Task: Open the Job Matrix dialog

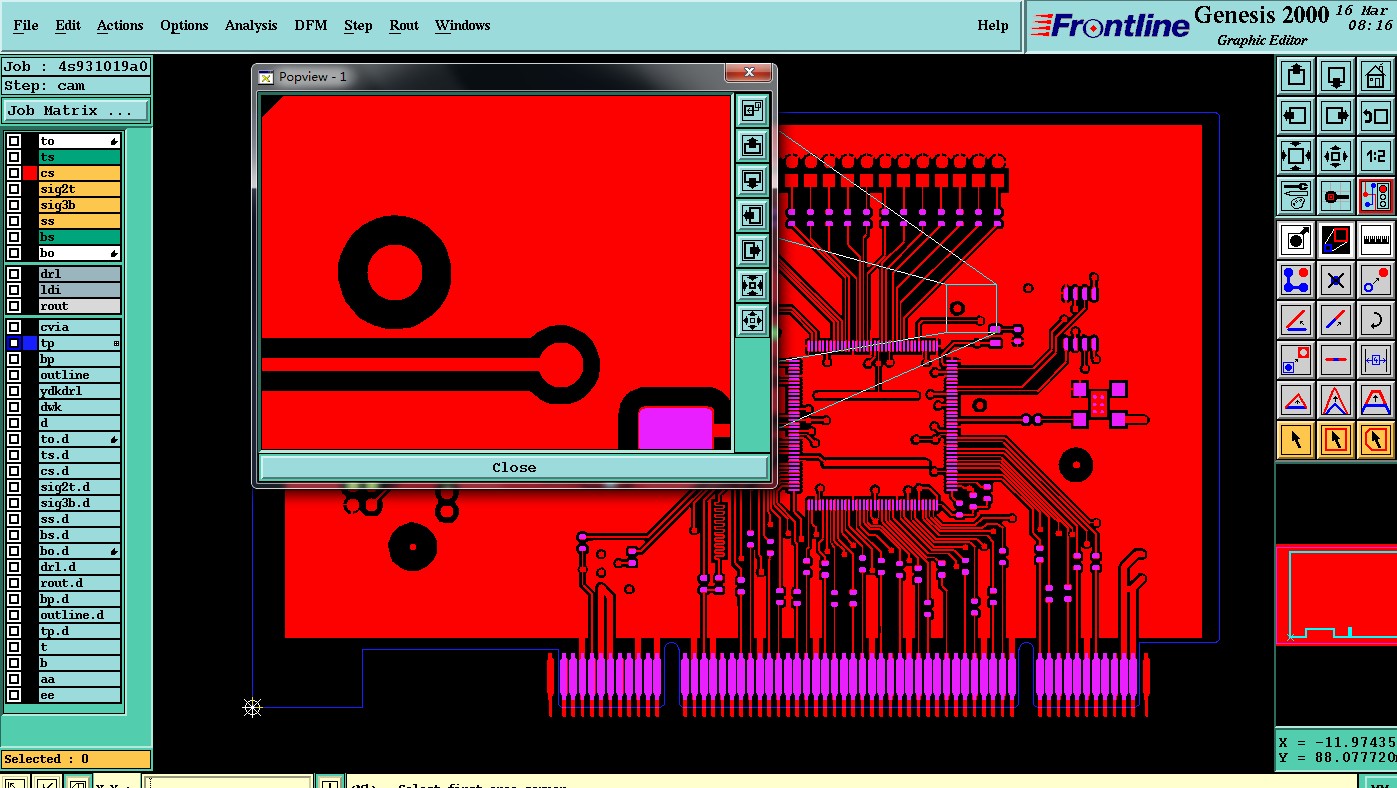Action: tap(76, 111)
